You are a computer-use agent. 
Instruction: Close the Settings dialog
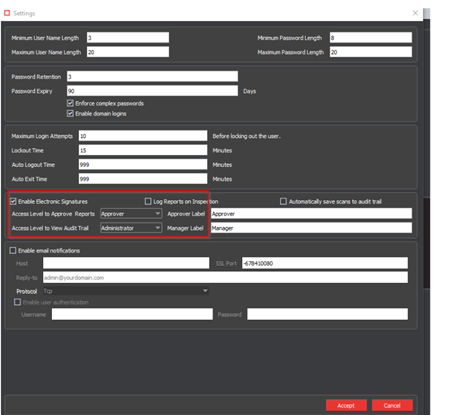point(415,13)
